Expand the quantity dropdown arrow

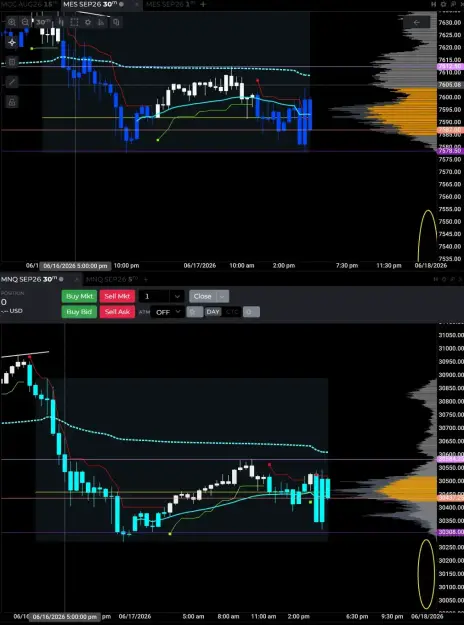coord(177,296)
